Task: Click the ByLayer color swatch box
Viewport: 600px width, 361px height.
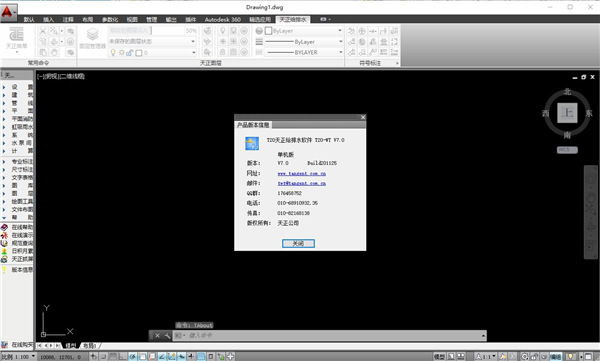Action: [x=269, y=31]
